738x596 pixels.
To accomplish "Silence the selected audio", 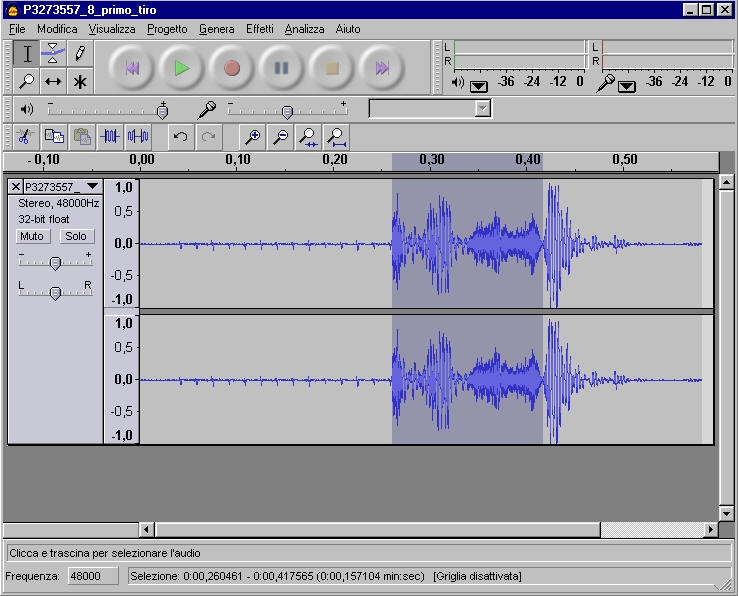I will click(138, 137).
